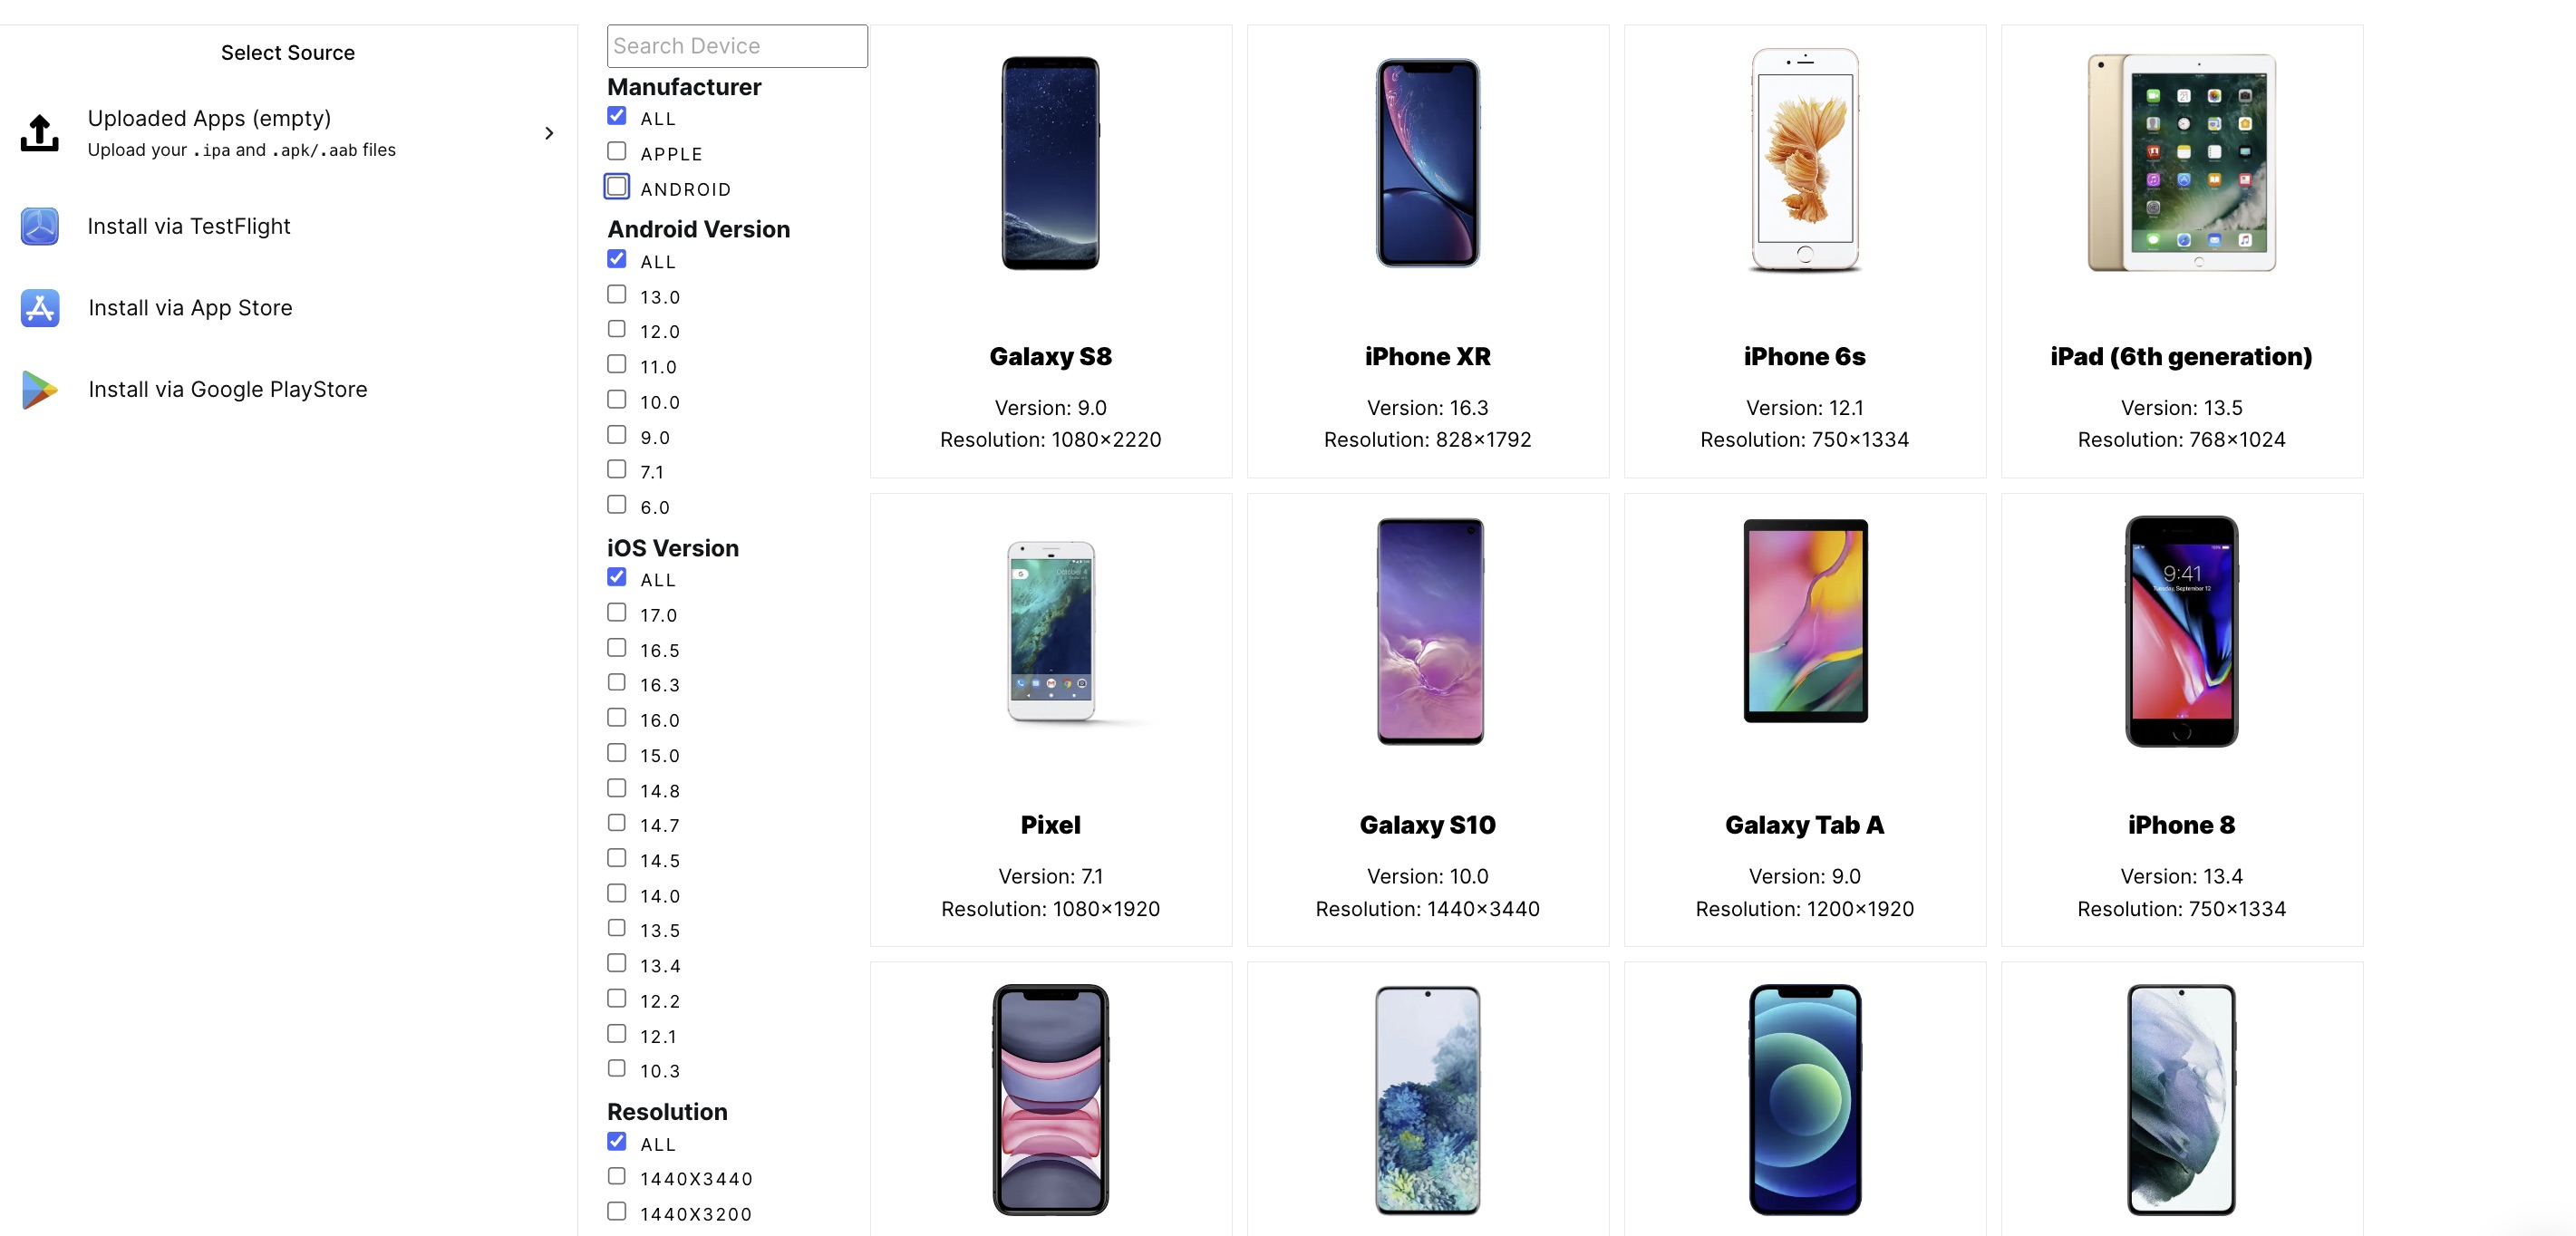Enable the iOS Version 16.3 checkbox
This screenshot has width=2576, height=1236.
(x=618, y=681)
